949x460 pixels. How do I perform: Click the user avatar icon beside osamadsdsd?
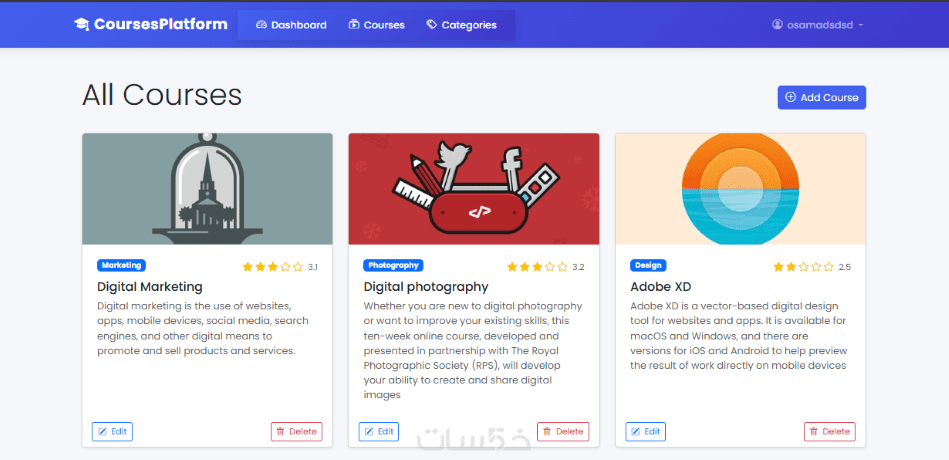coord(778,25)
